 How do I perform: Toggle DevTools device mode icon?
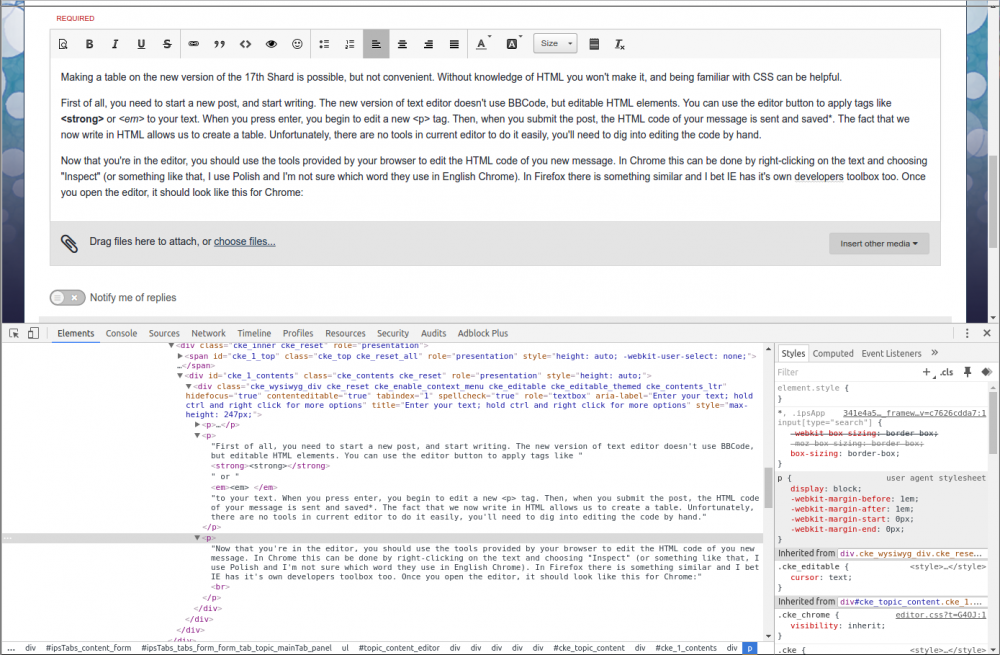point(33,333)
